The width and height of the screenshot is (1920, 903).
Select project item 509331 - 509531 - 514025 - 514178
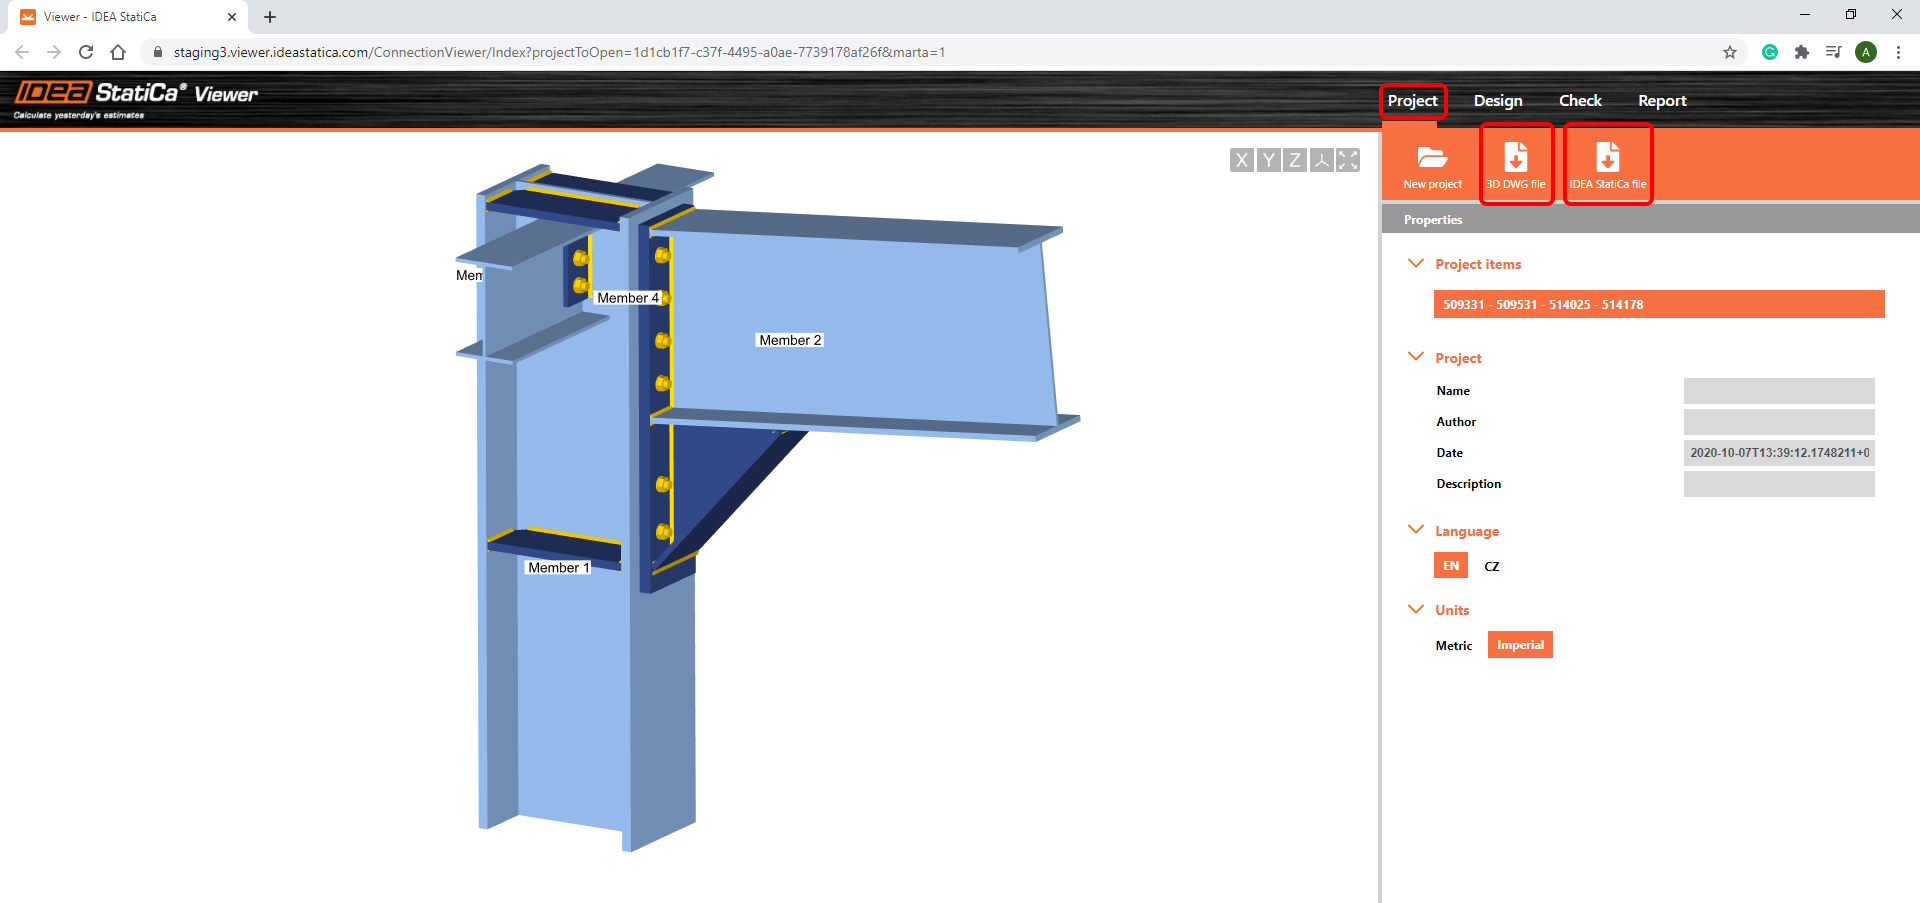1658,305
